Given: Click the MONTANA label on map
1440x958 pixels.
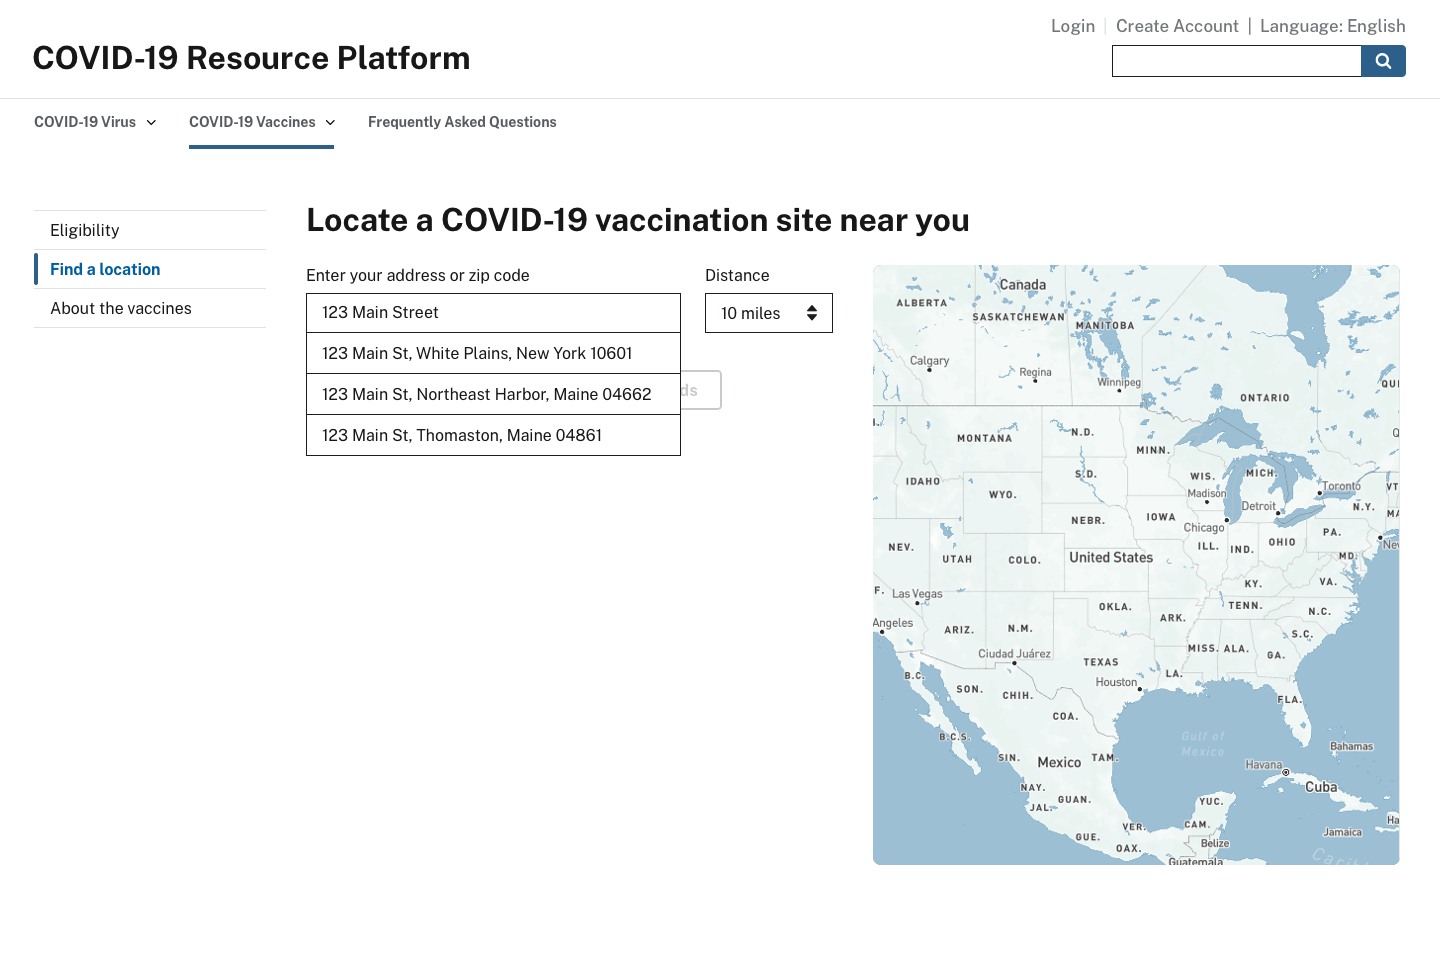Looking at the screenshot, I should click(984, 438).
